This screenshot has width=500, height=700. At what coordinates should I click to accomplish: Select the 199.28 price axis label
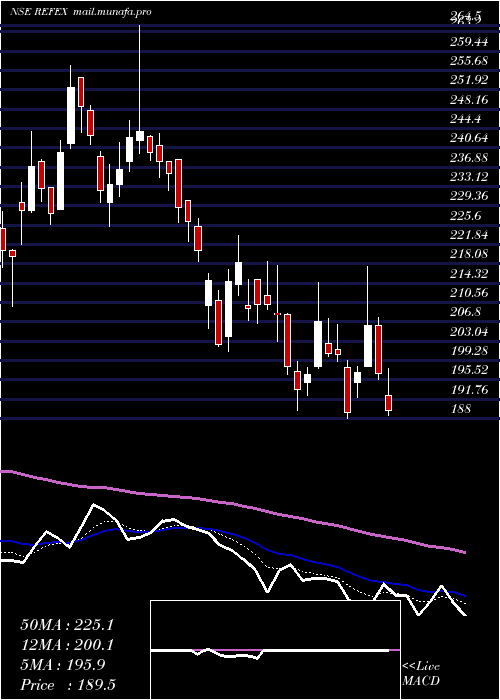(x=468, y=350)
